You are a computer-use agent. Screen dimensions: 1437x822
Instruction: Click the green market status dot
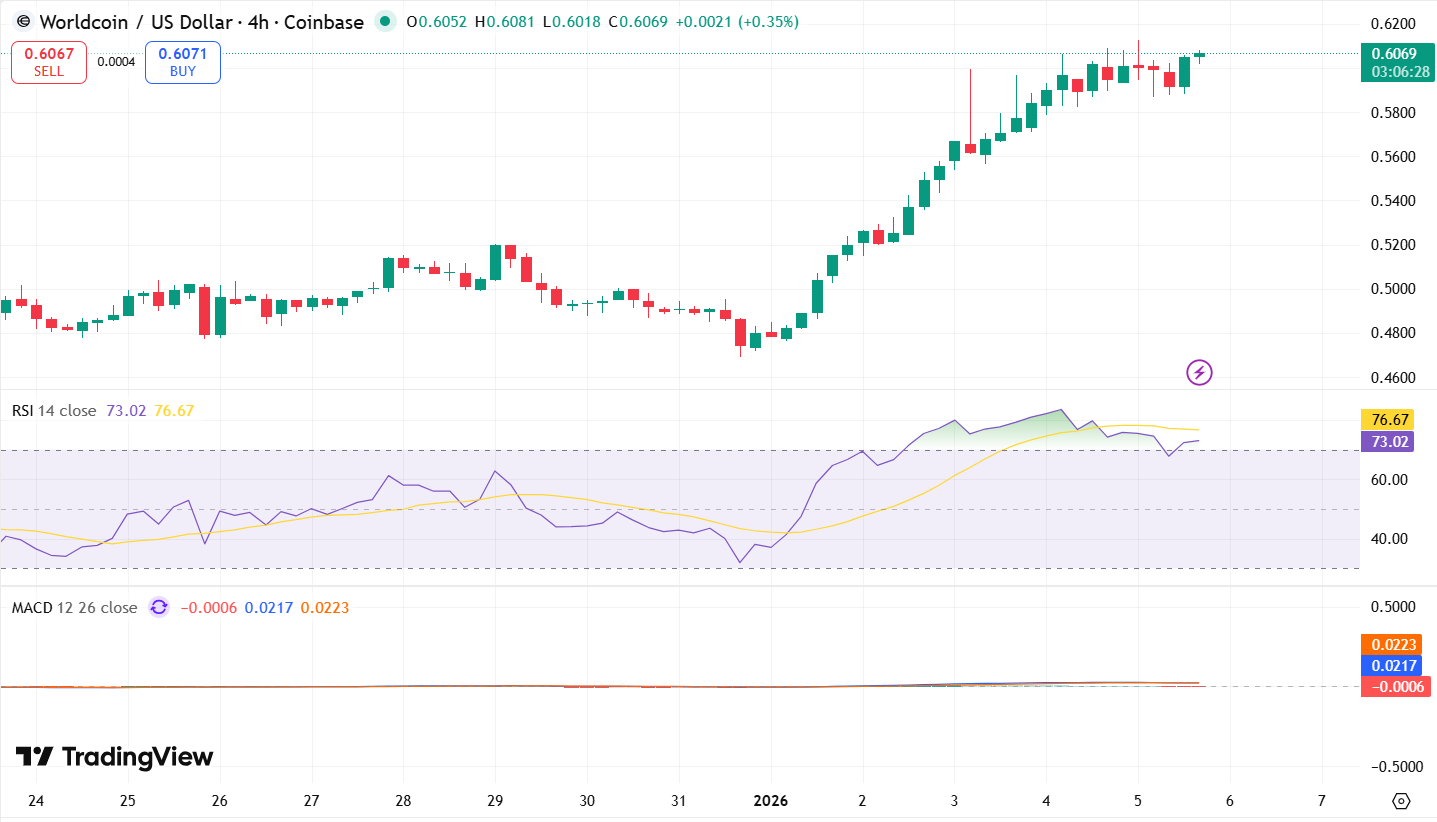384,21
